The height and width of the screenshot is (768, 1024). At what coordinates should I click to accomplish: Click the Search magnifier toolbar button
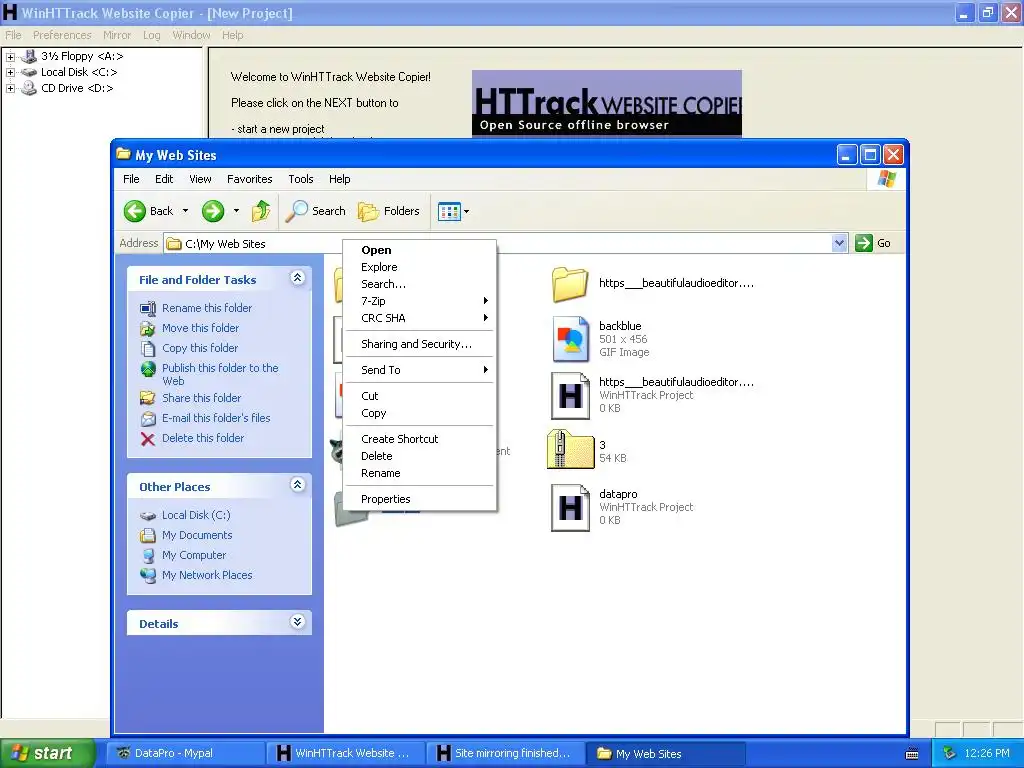pyautogui.click(x=317, y=211)
